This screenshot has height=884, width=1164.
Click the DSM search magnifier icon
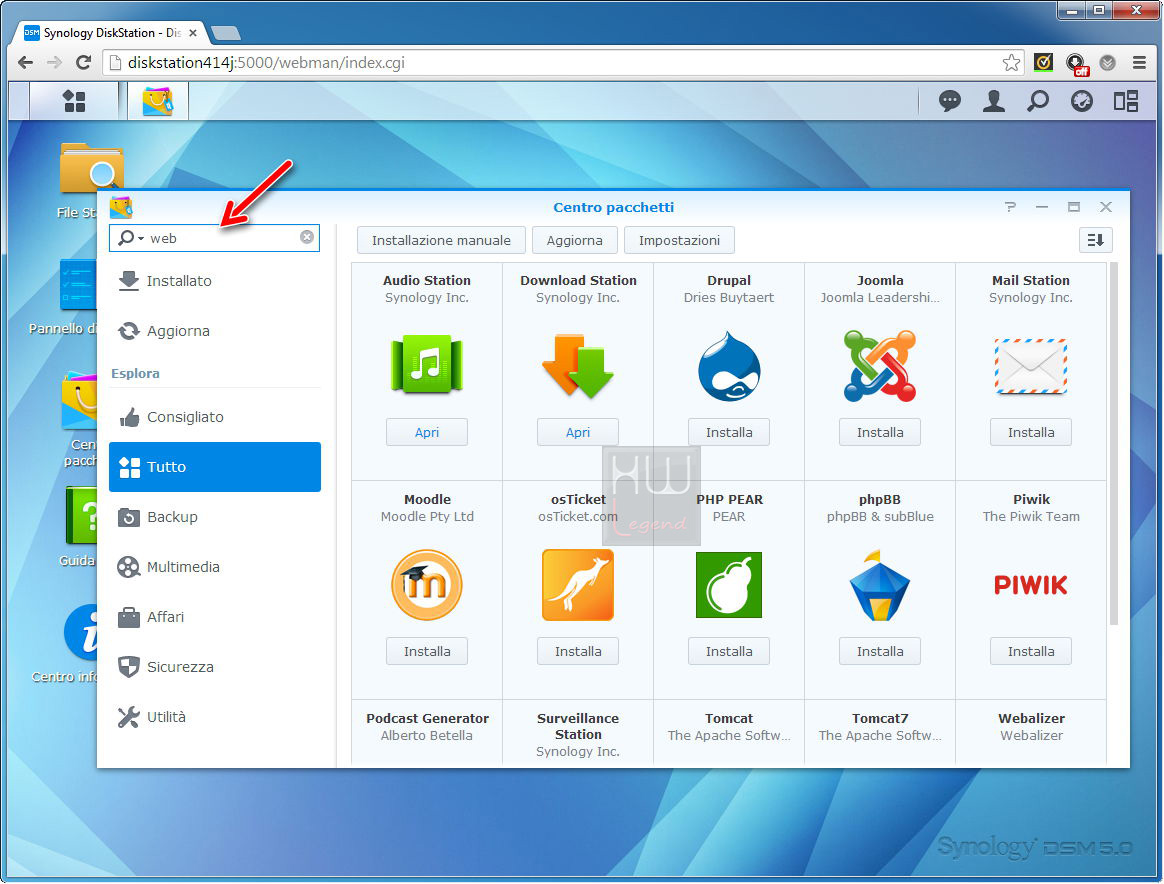click(1038, 101)
